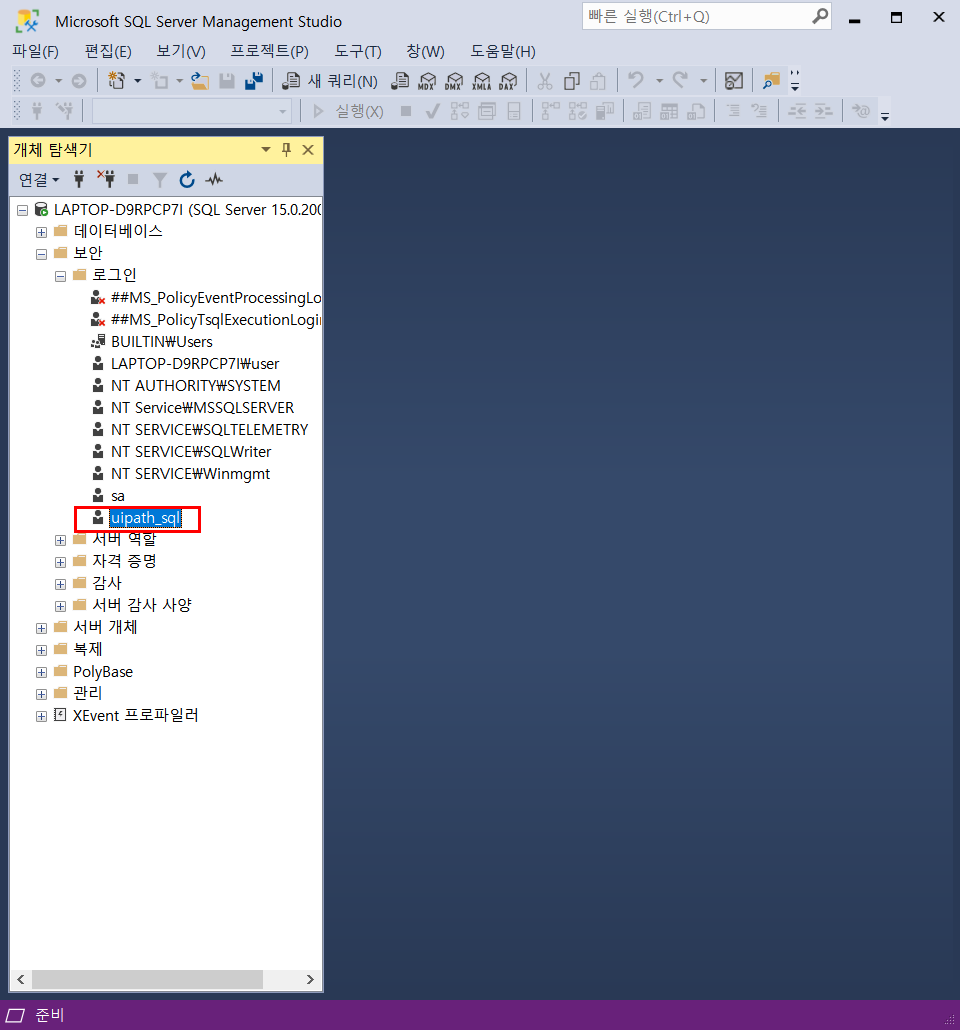Open the 프로젝트(P) menu
The image size is (960, 1030).
pyautogui.click(x=269, y=51)
